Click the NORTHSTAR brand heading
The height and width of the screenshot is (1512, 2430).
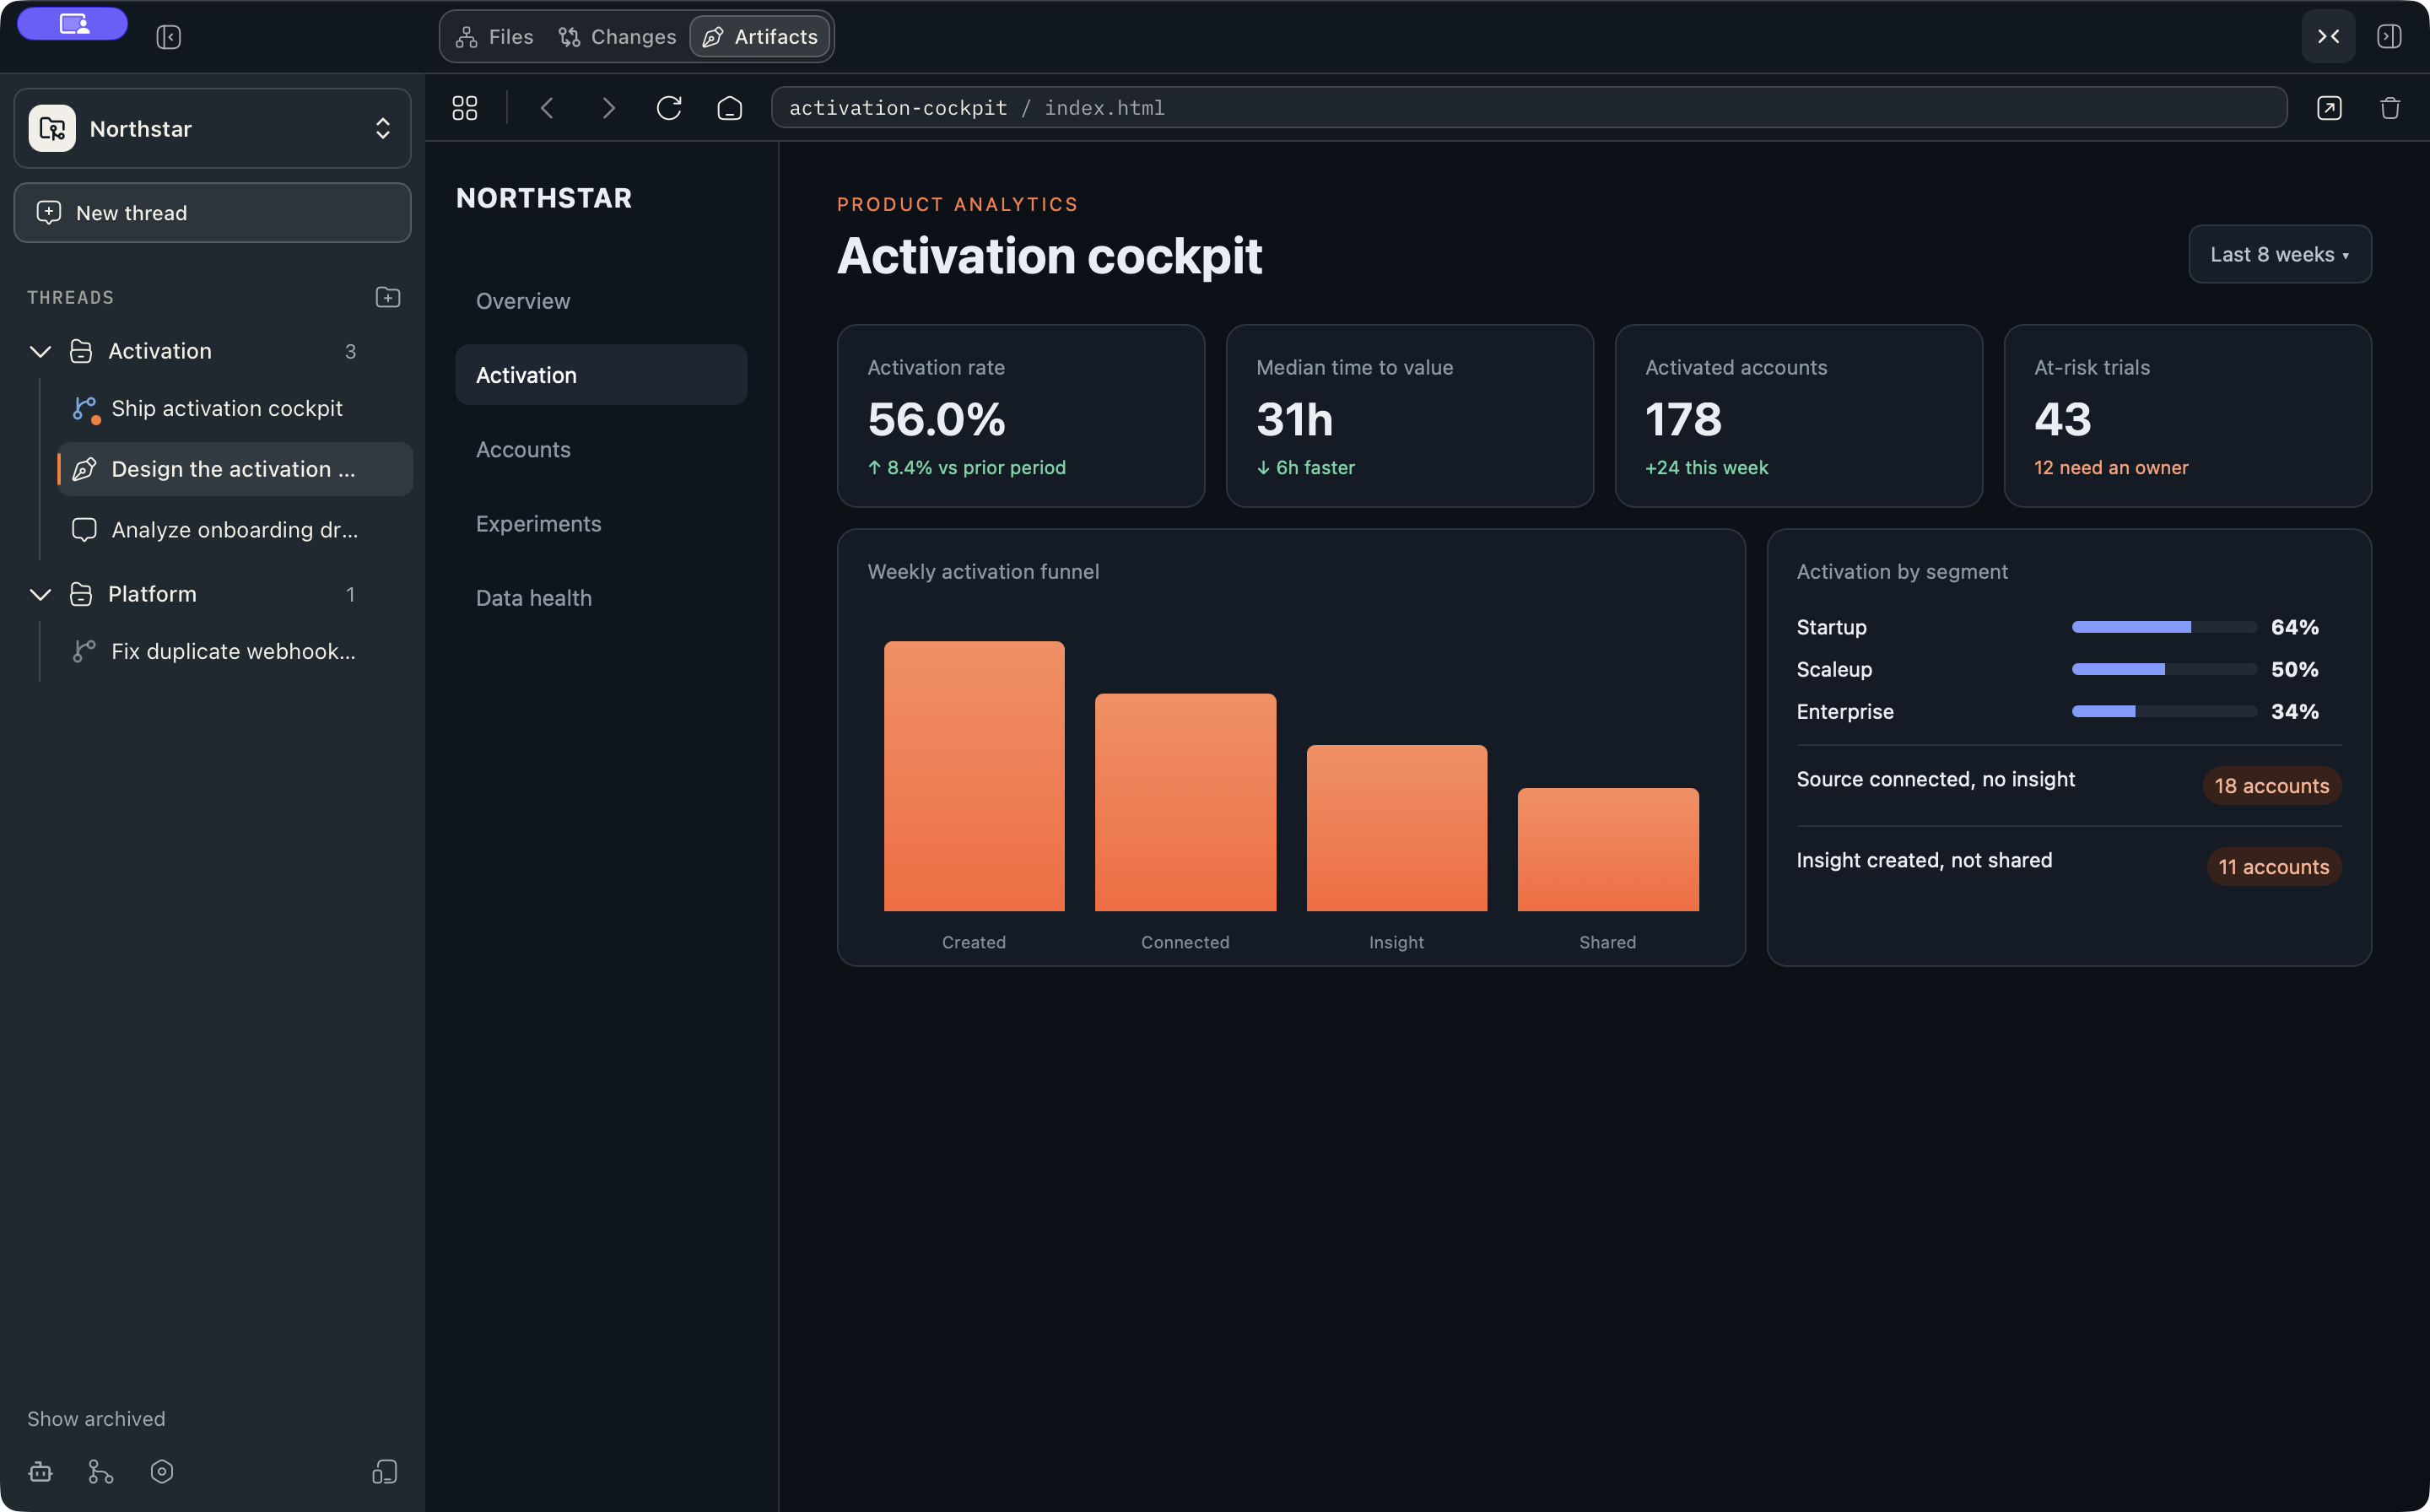point(544,198)
